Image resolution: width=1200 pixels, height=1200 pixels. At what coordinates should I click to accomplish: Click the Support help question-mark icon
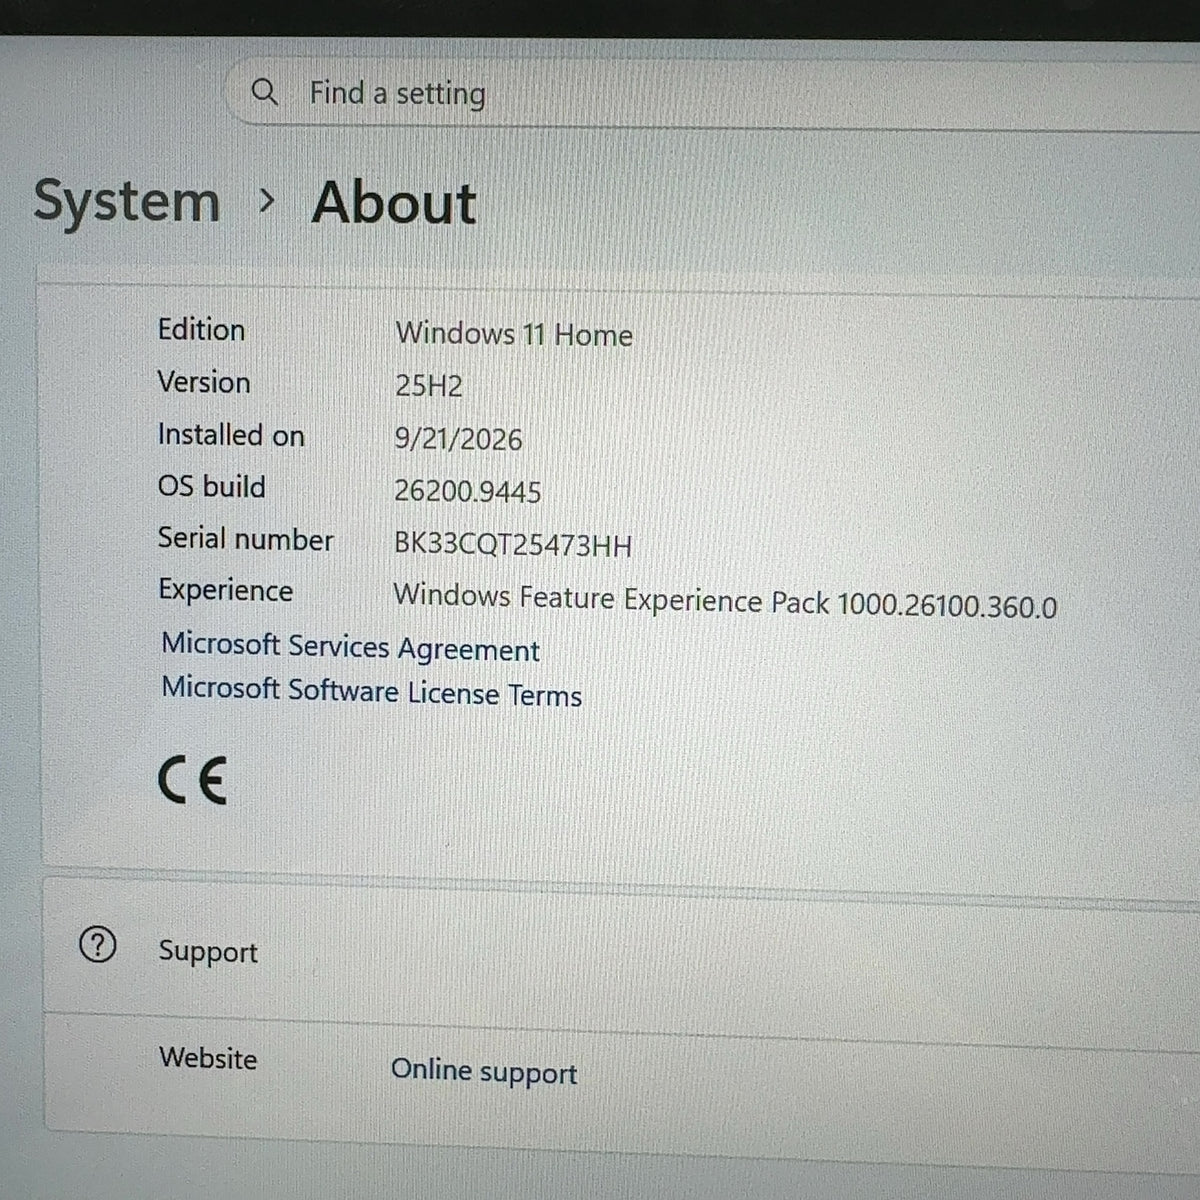coord(97,944)
